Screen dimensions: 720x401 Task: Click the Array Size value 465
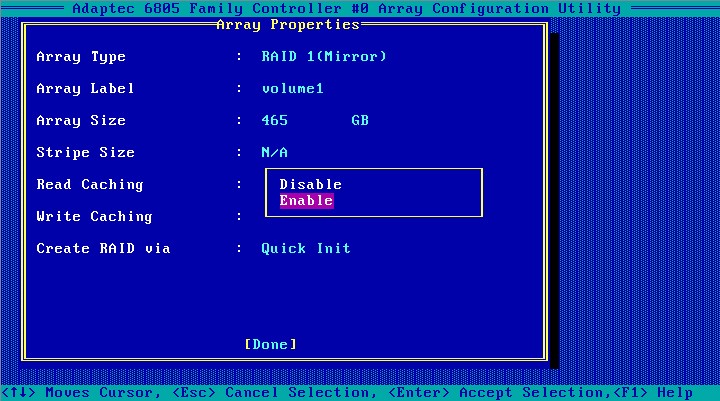click(x=275, y=120)
